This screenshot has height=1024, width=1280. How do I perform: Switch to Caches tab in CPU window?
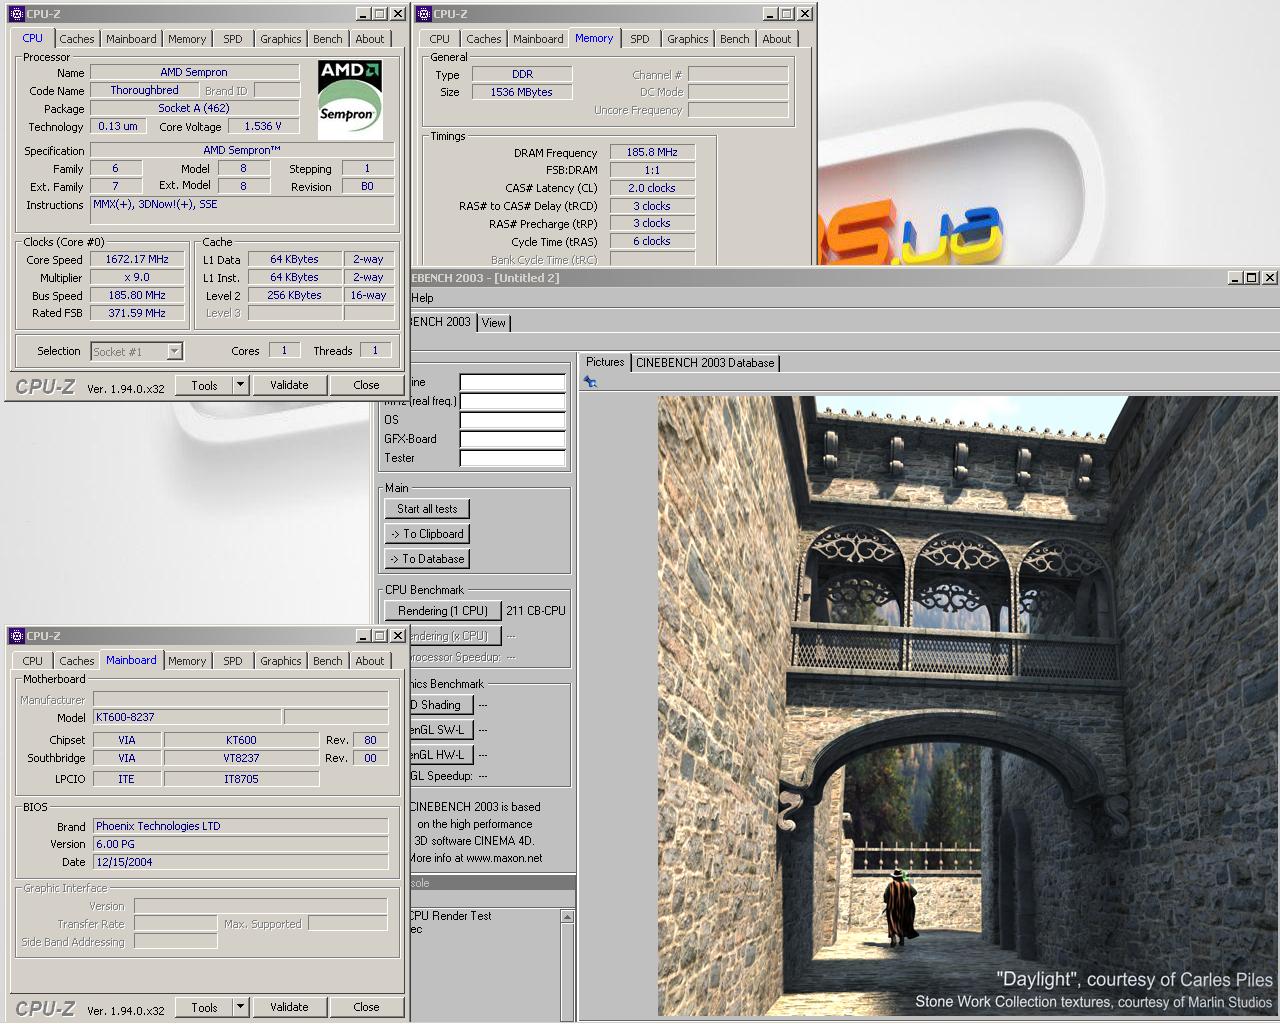coord(76,39)
